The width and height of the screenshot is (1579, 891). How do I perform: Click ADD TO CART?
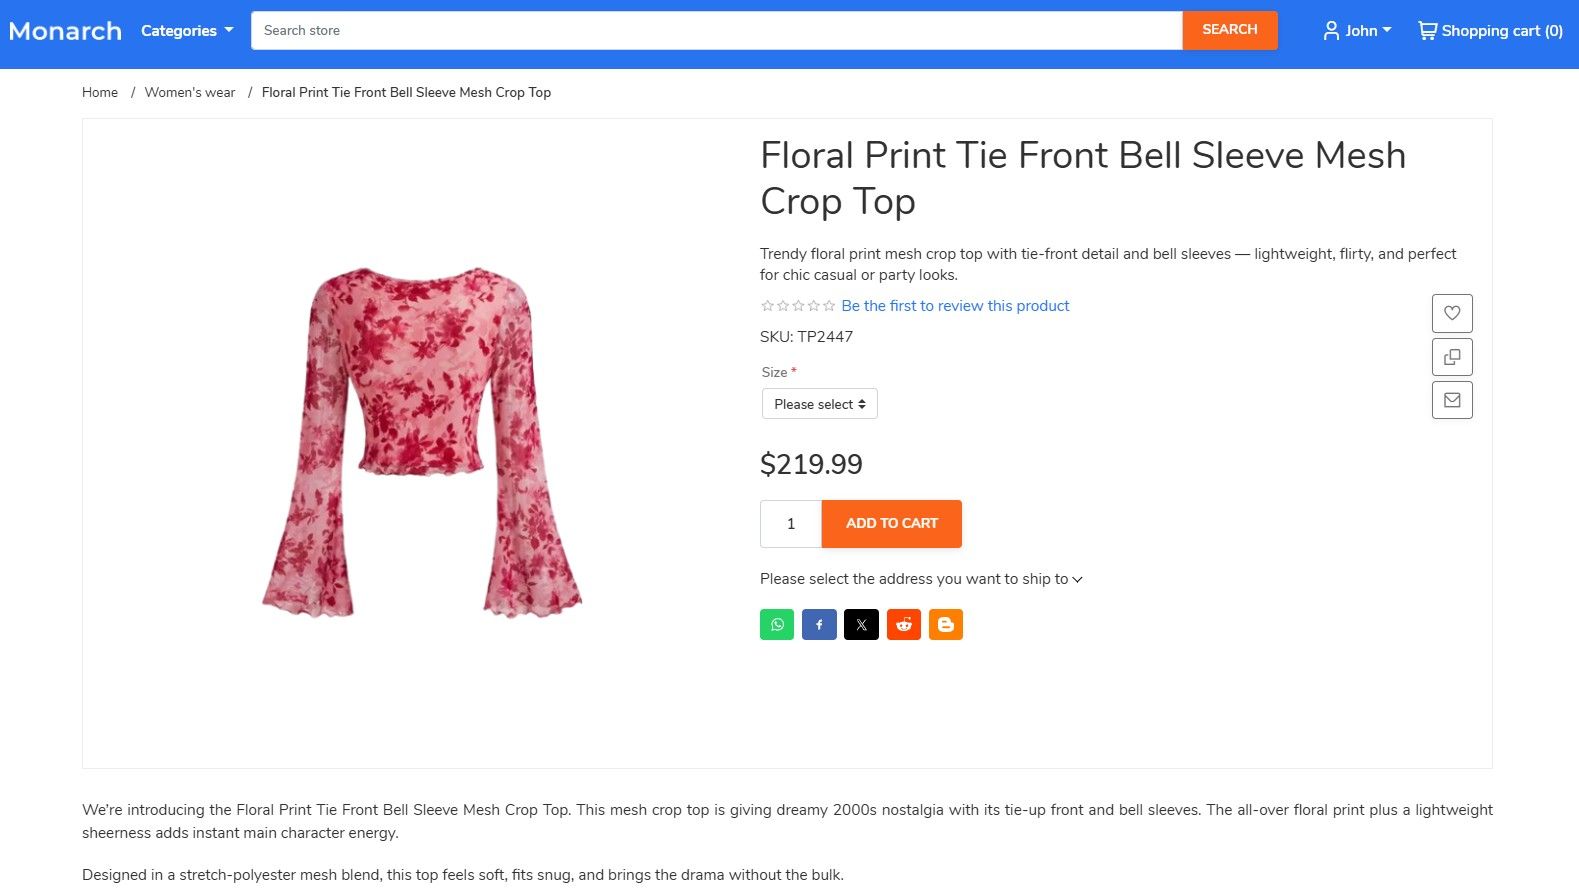coord(891,523)
